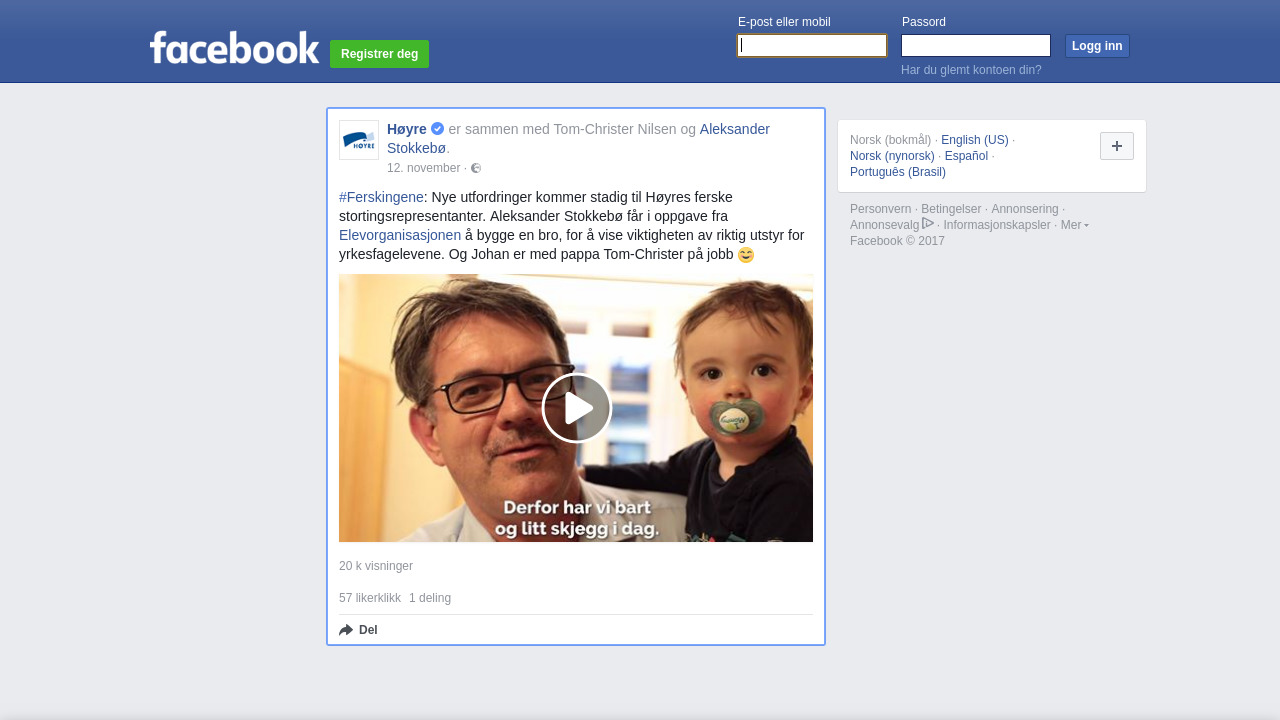Screen dimensions: 1280x720
Task: Click the public globe privacy icon
Action: tap(476, 168)
